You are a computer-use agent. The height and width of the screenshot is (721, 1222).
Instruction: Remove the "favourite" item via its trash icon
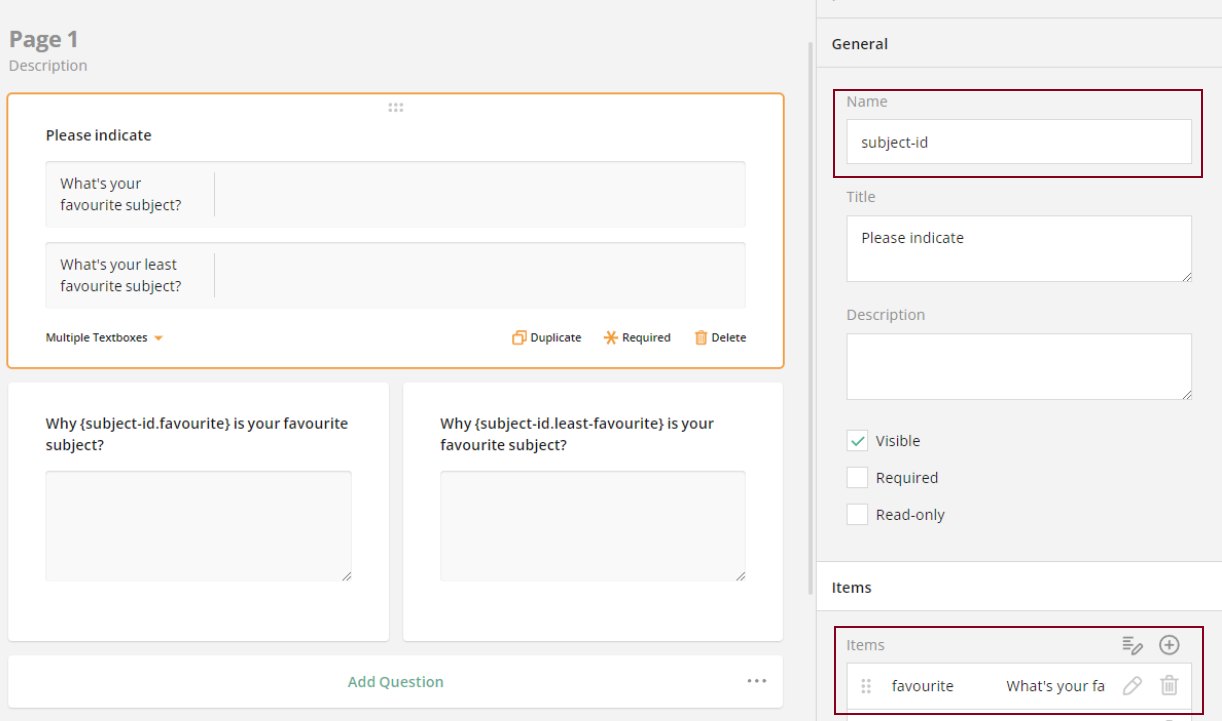[1168, 686]
